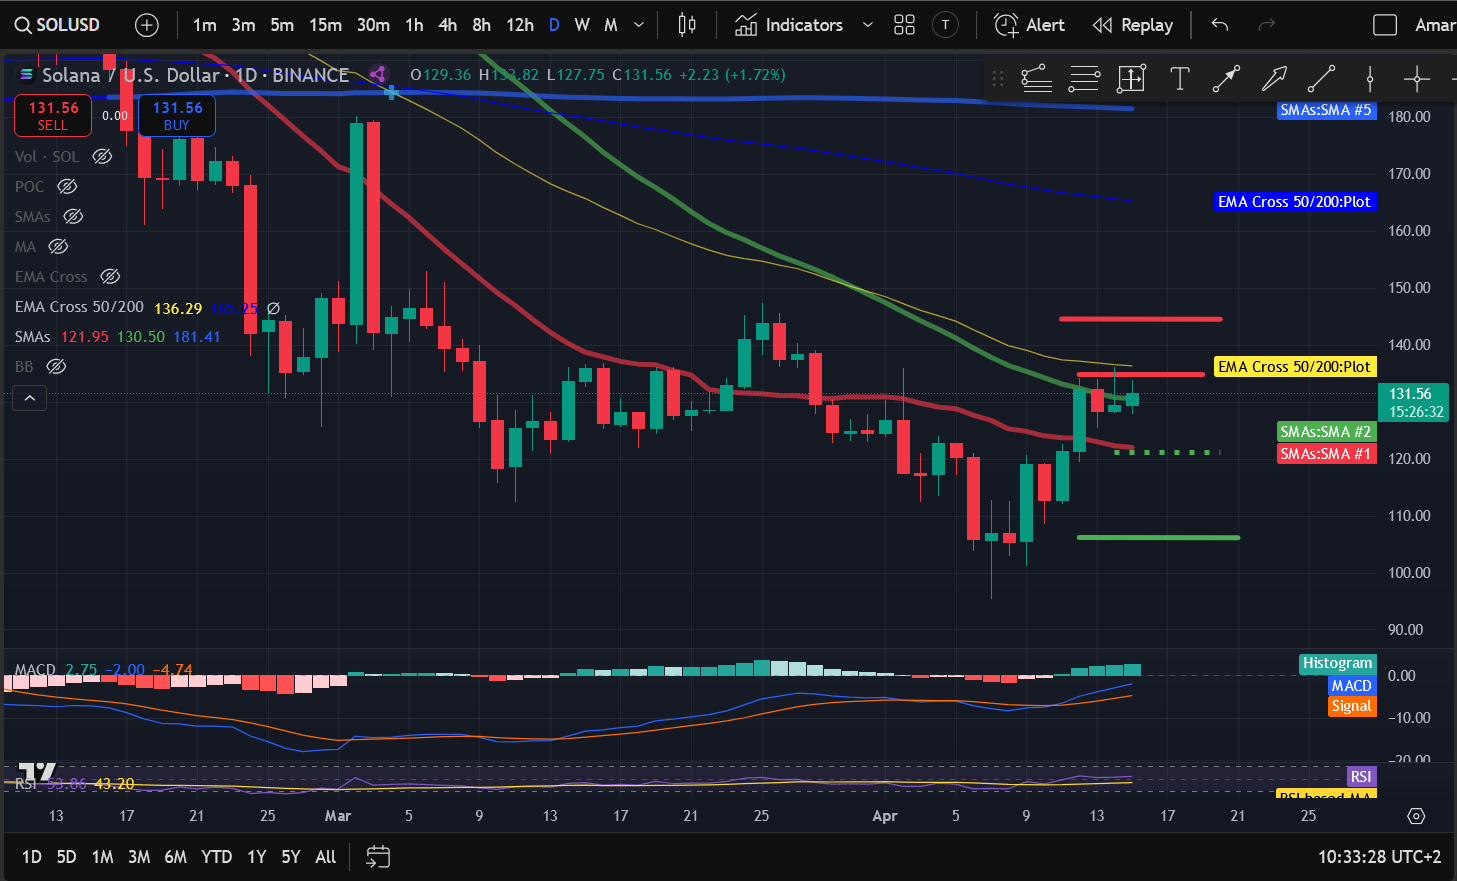1457x881 pixels.
Task: Click the Indicators button label
Action: tap(804, 25)
